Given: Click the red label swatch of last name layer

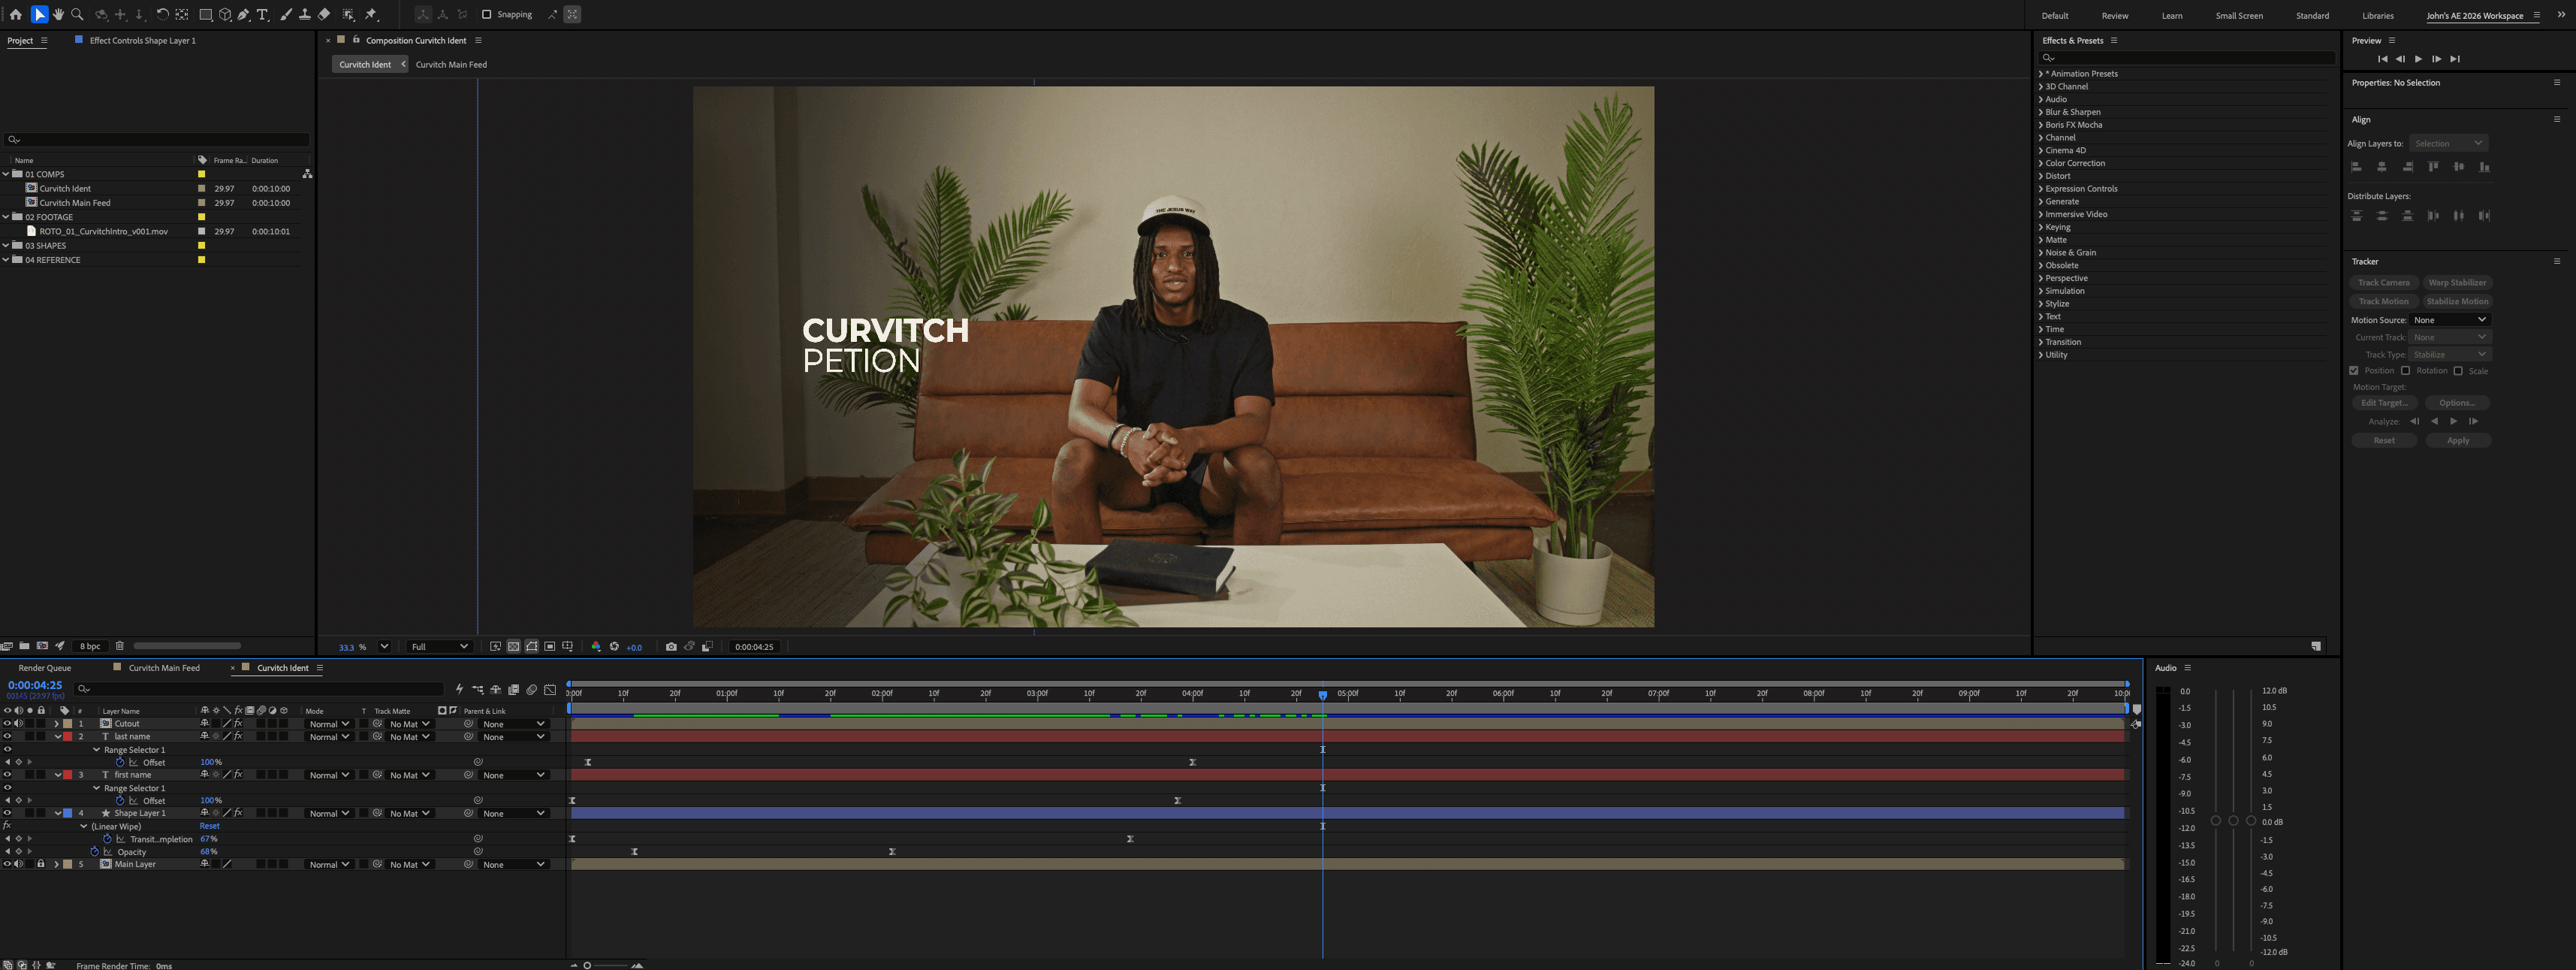Looking at the screenshot, I should 67,737.
